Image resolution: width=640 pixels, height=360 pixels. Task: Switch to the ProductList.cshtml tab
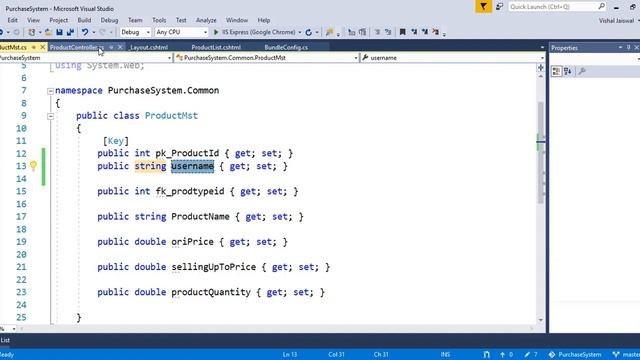(216, 47)
